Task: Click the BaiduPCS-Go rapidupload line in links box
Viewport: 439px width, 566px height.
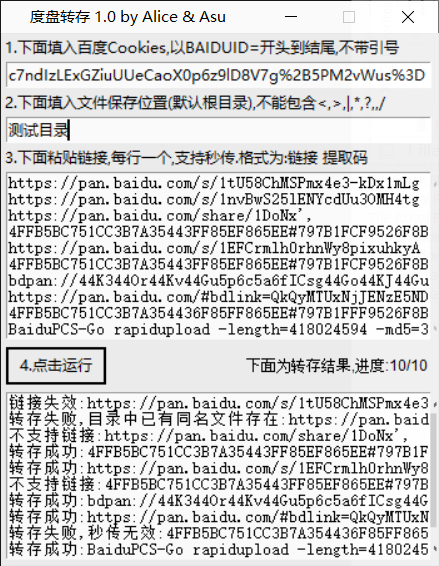Action: 218,329
